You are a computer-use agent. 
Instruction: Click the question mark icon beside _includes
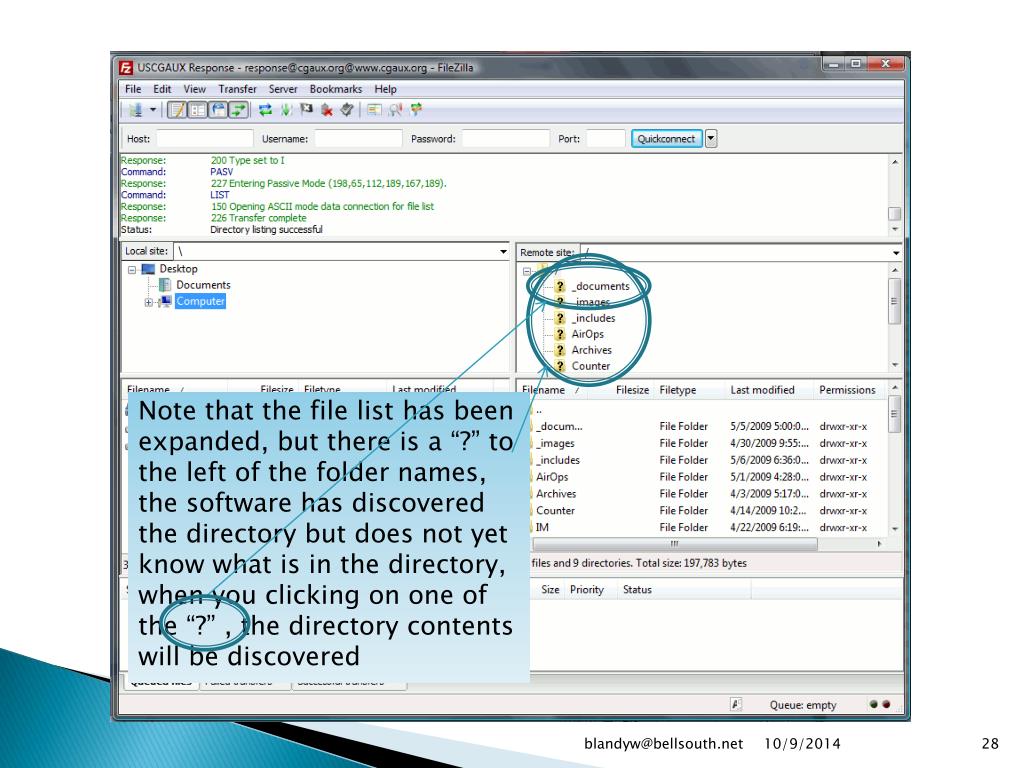pos(560,318)
